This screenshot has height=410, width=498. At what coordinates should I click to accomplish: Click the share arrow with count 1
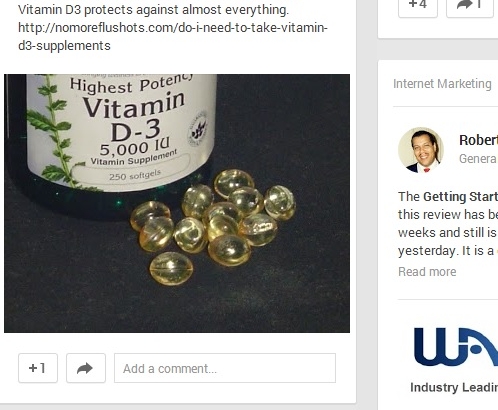point(470,5)
